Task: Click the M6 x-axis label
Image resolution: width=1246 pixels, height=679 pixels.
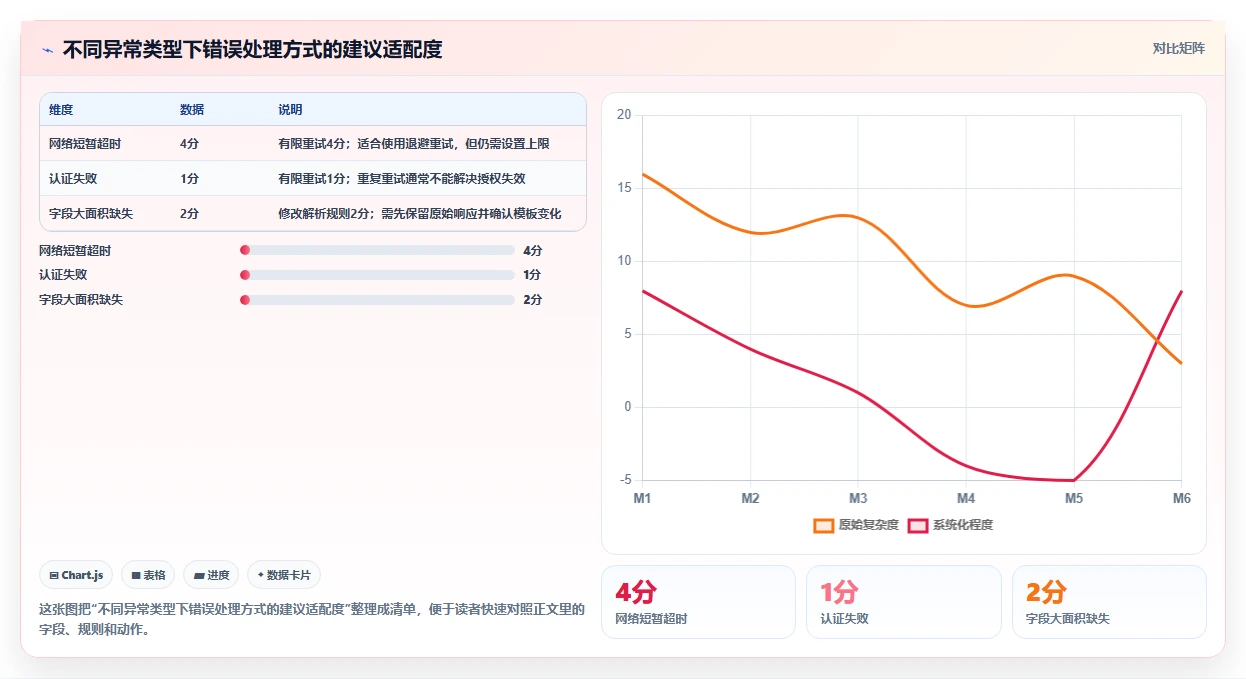Action: pos(1181,498)
